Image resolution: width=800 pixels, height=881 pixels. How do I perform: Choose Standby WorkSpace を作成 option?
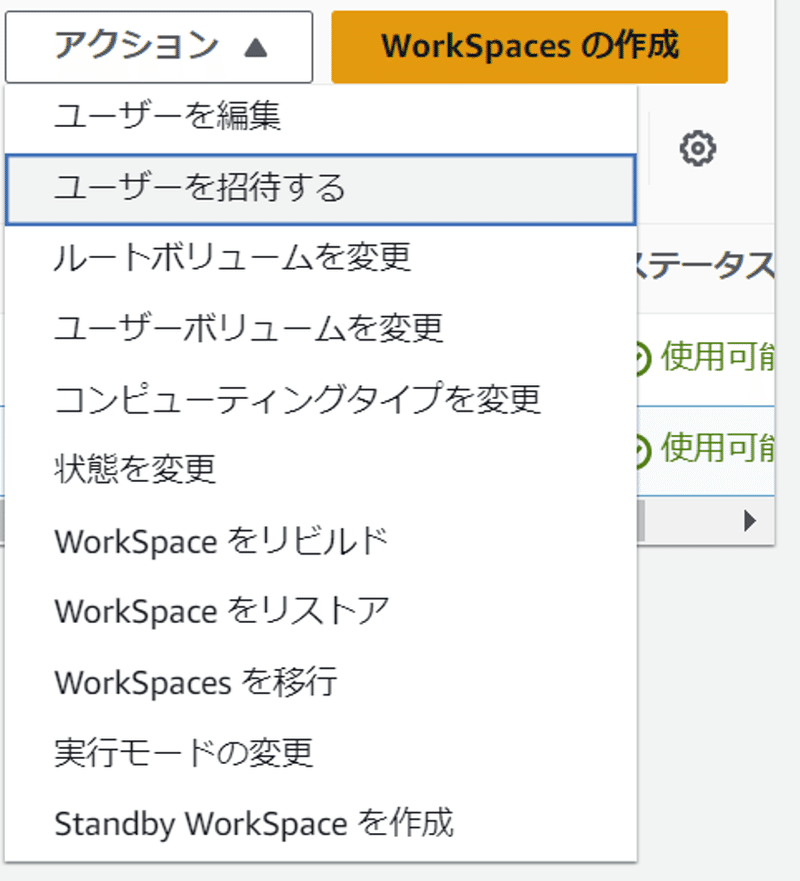click(x=320, y=824)
